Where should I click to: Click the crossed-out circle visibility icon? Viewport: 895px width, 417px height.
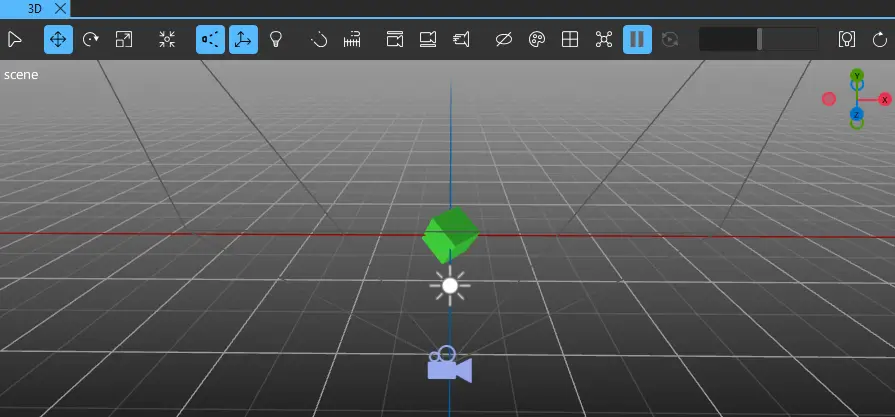(504, 40)
